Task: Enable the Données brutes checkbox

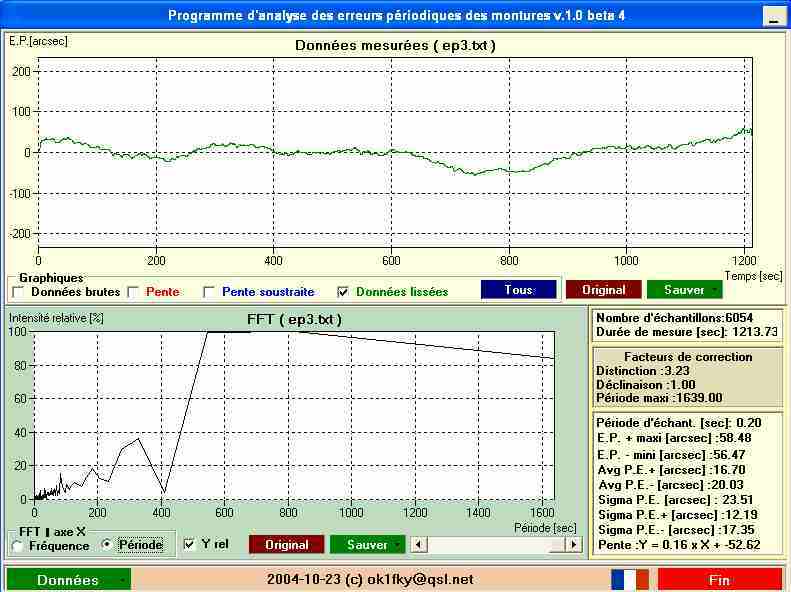Action: [x=18, y=292]
